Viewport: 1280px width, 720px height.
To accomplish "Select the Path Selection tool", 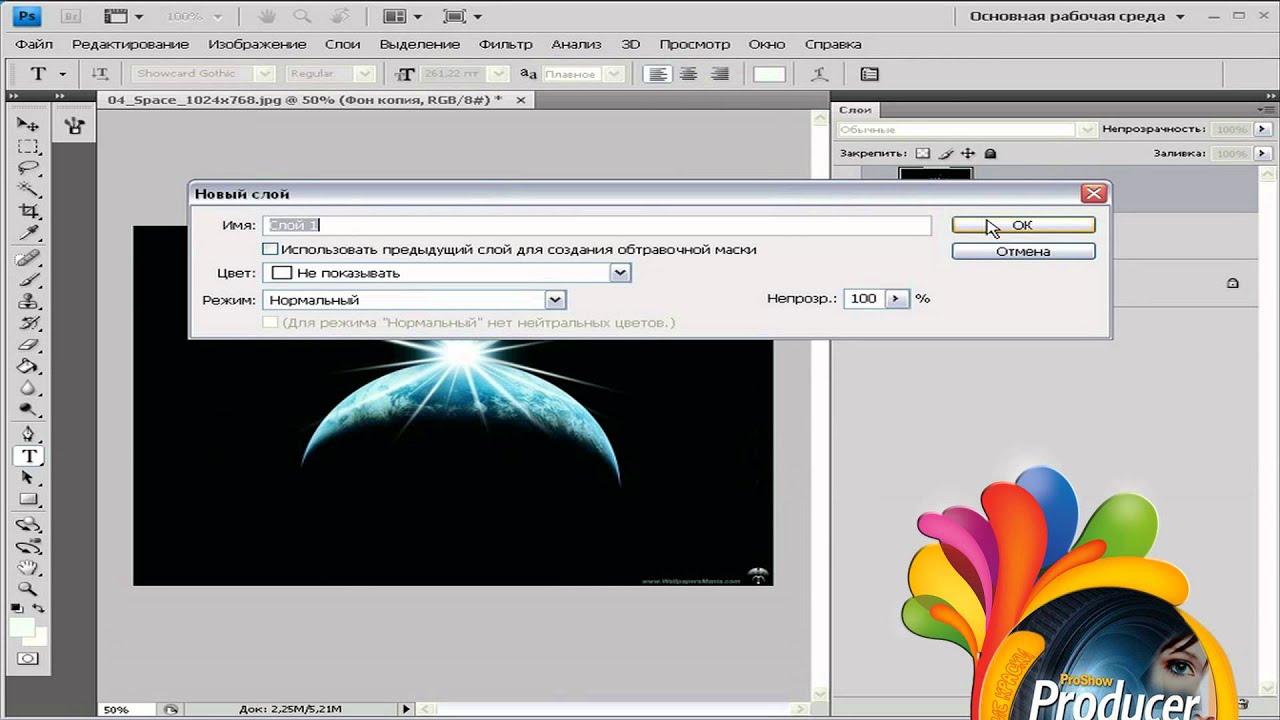I will pos(28,478).
